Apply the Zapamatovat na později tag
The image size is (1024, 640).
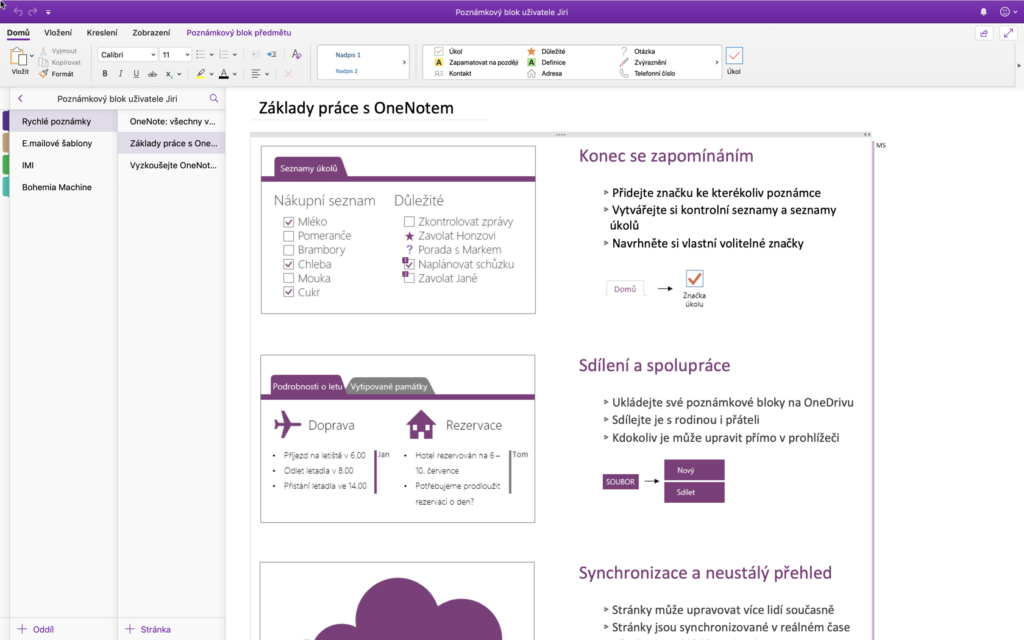[x=477, y=62]
